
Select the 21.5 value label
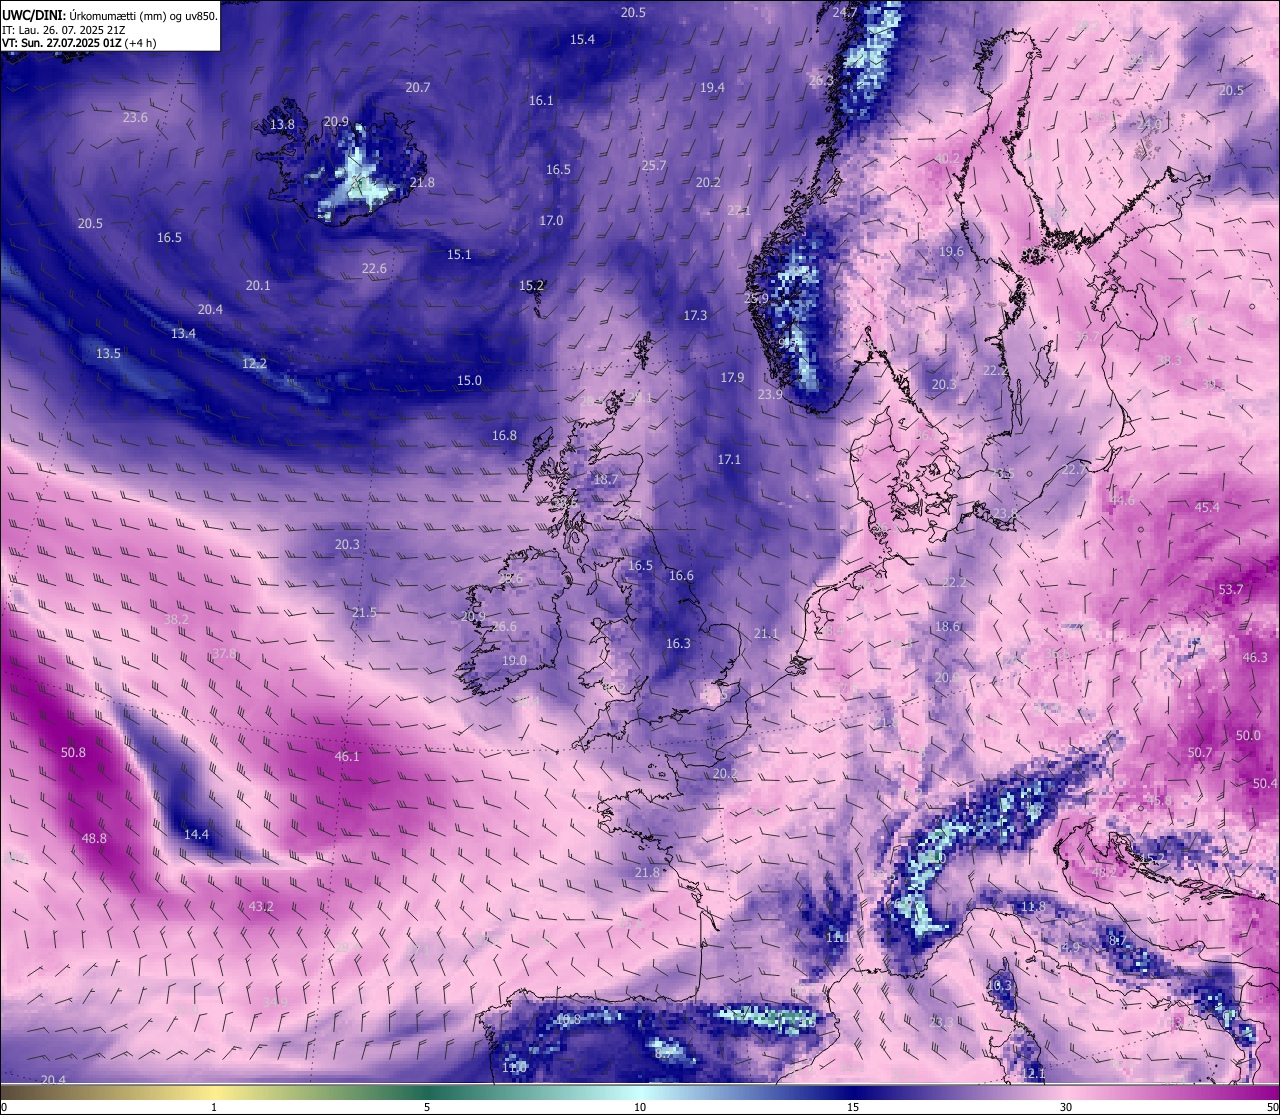coord(364,613)
